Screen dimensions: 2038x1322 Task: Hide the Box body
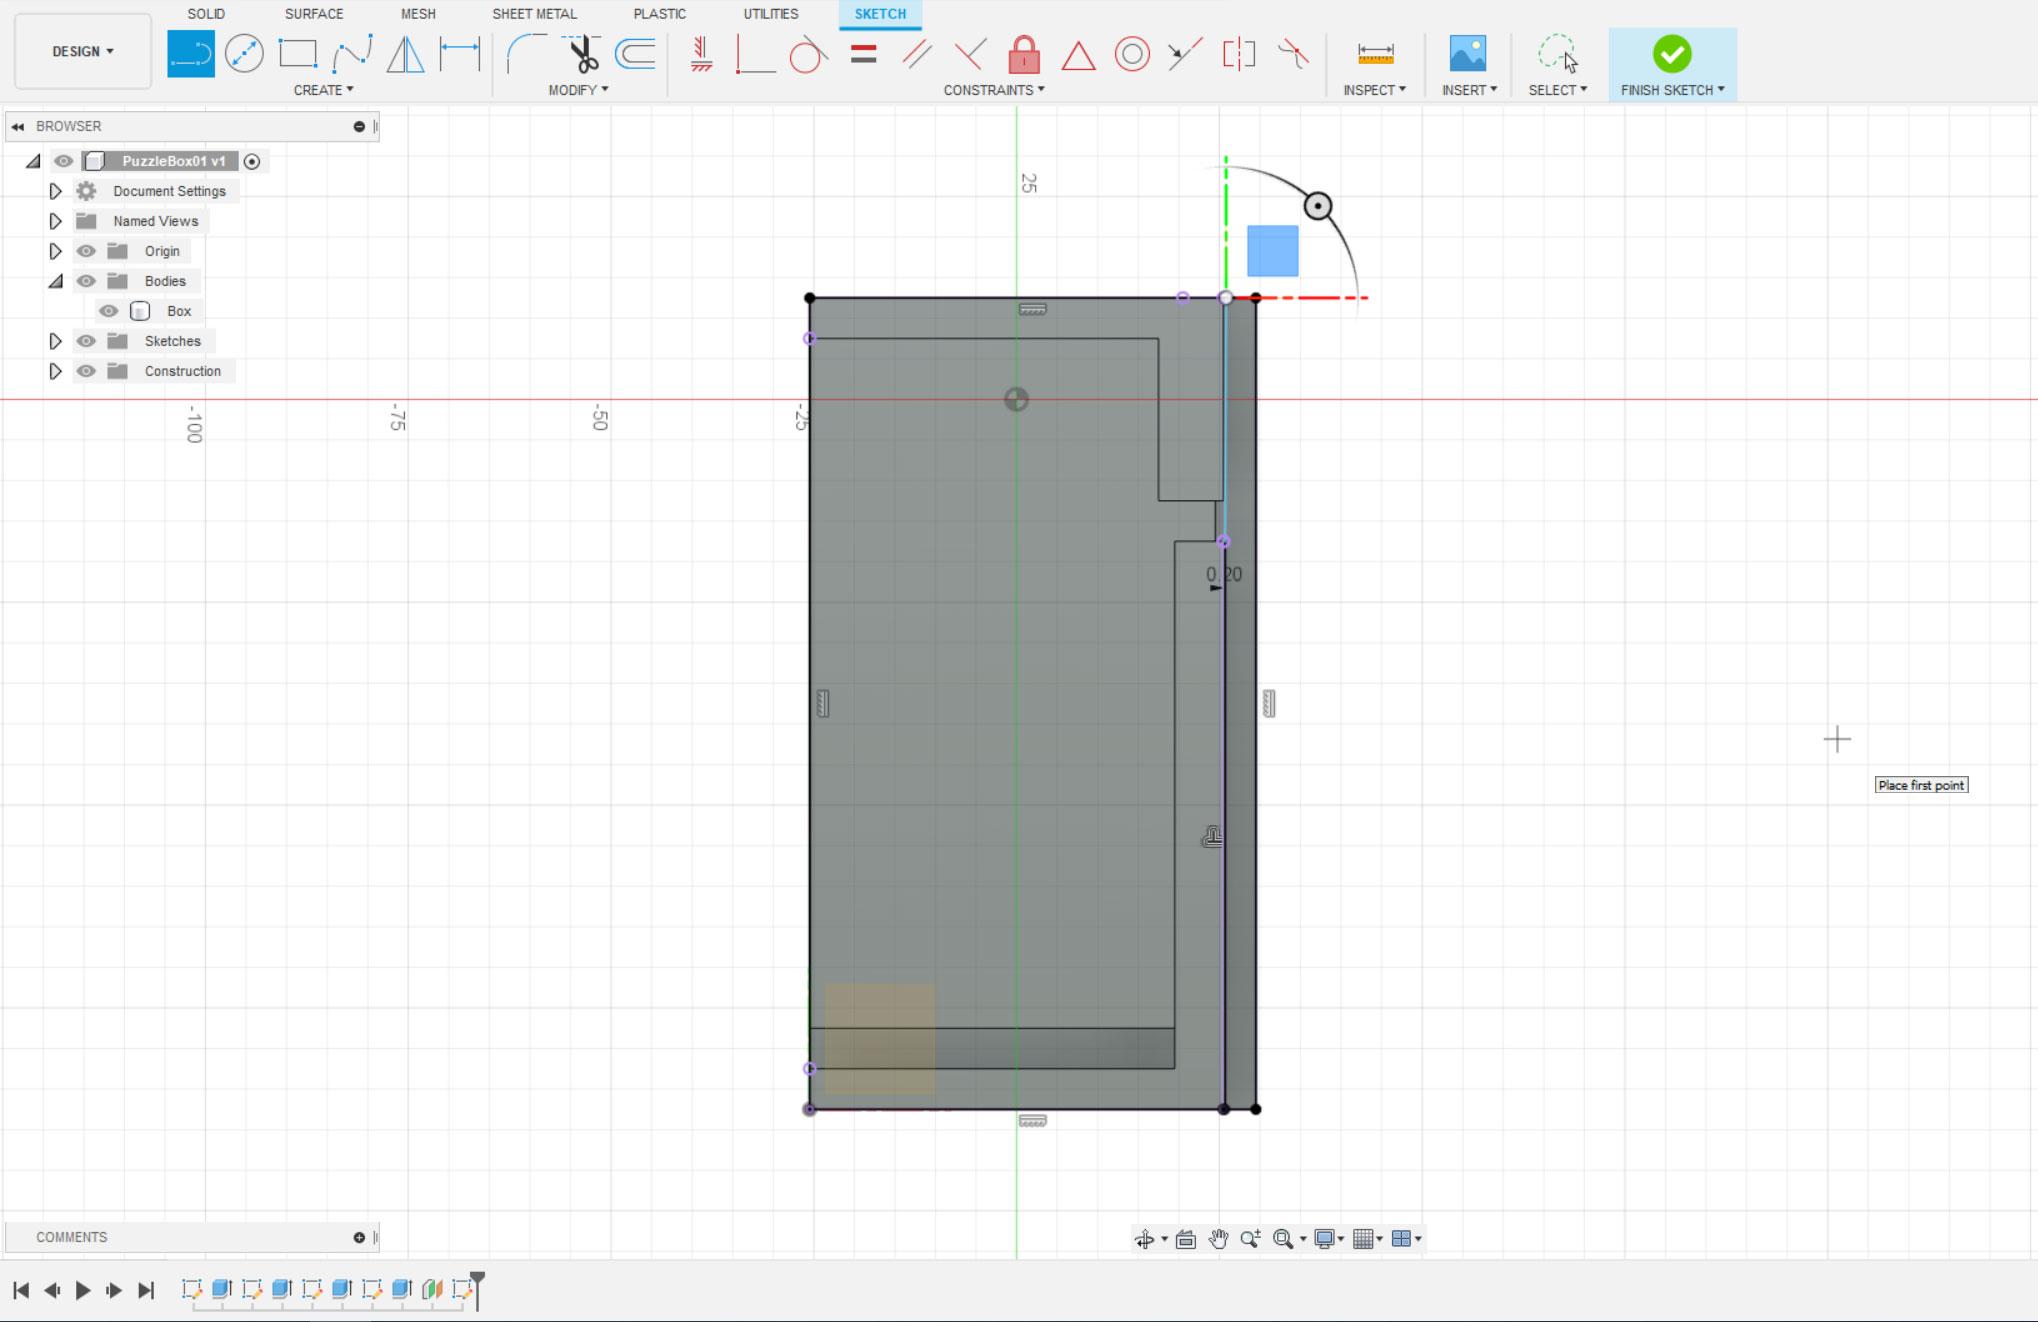[x=108, y=311]
